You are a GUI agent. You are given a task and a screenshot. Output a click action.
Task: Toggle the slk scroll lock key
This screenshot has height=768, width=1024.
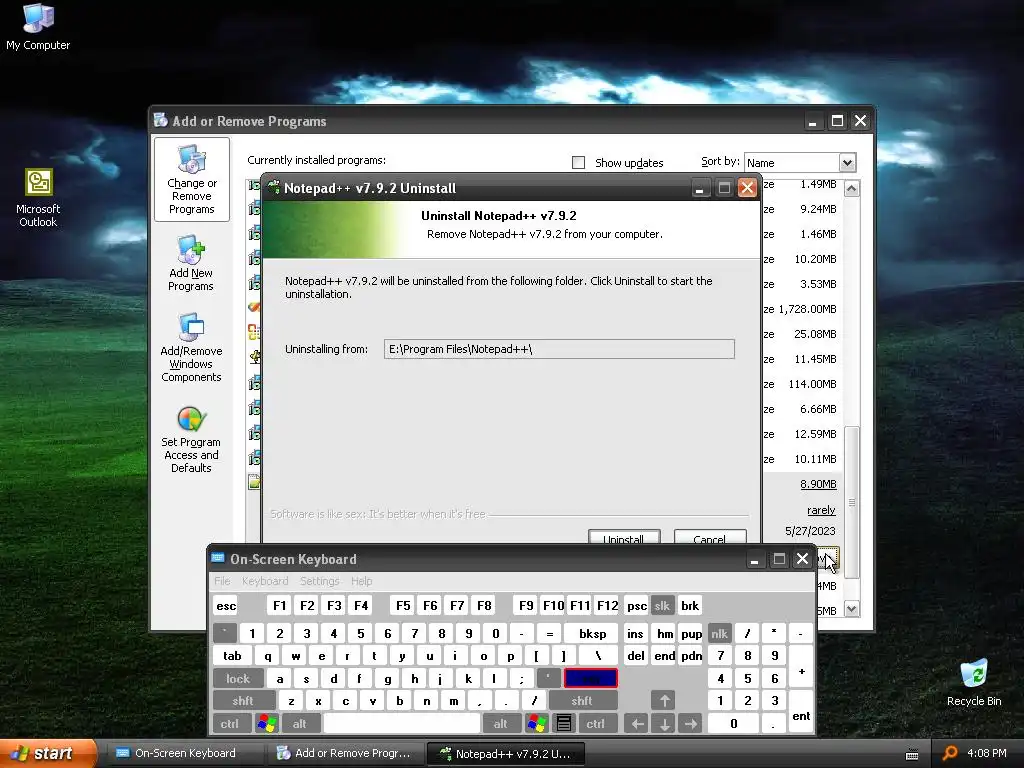point(662,605)
